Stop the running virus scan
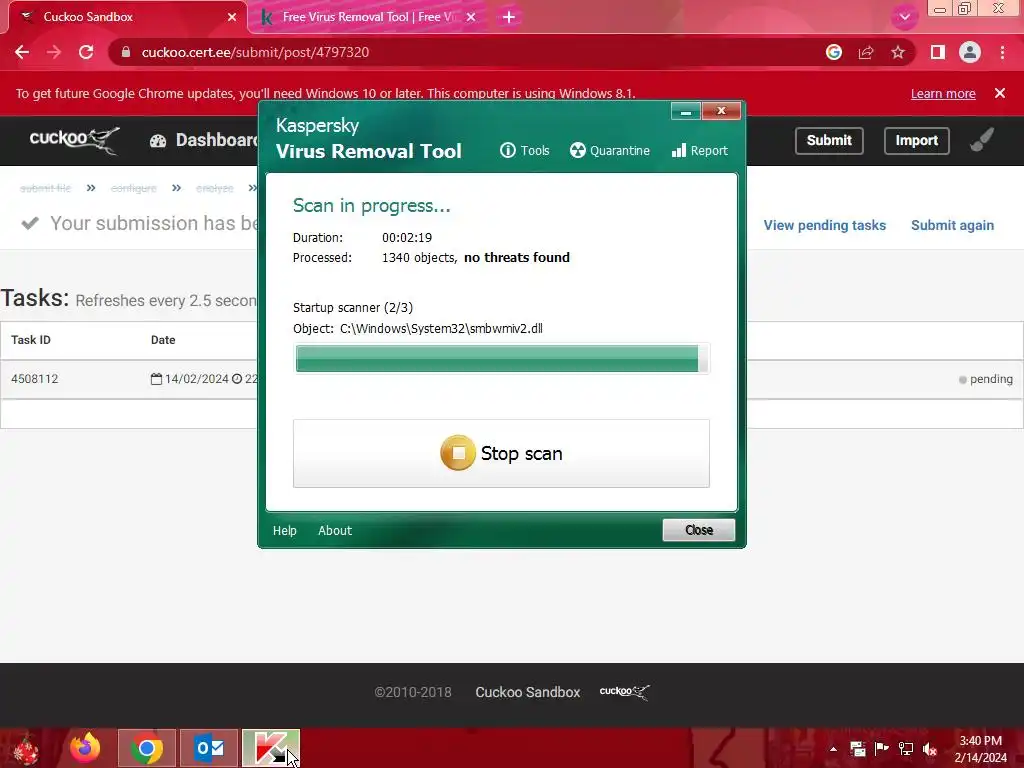This screenshot has width=1024, height=768. coord(501,453)
